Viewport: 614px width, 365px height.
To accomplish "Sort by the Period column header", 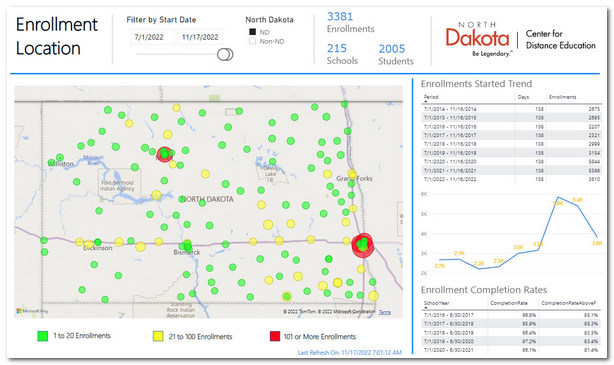I will click(431, 97).
